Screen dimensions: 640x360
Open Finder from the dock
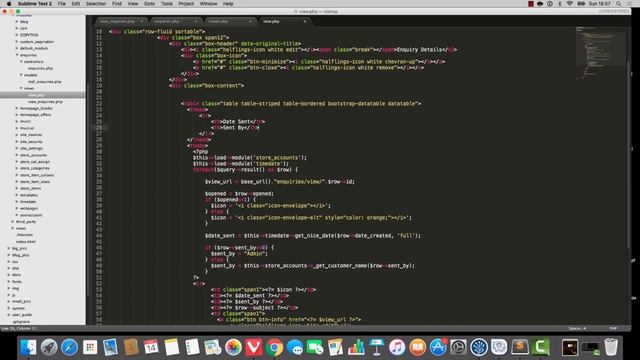click(28, 347)
